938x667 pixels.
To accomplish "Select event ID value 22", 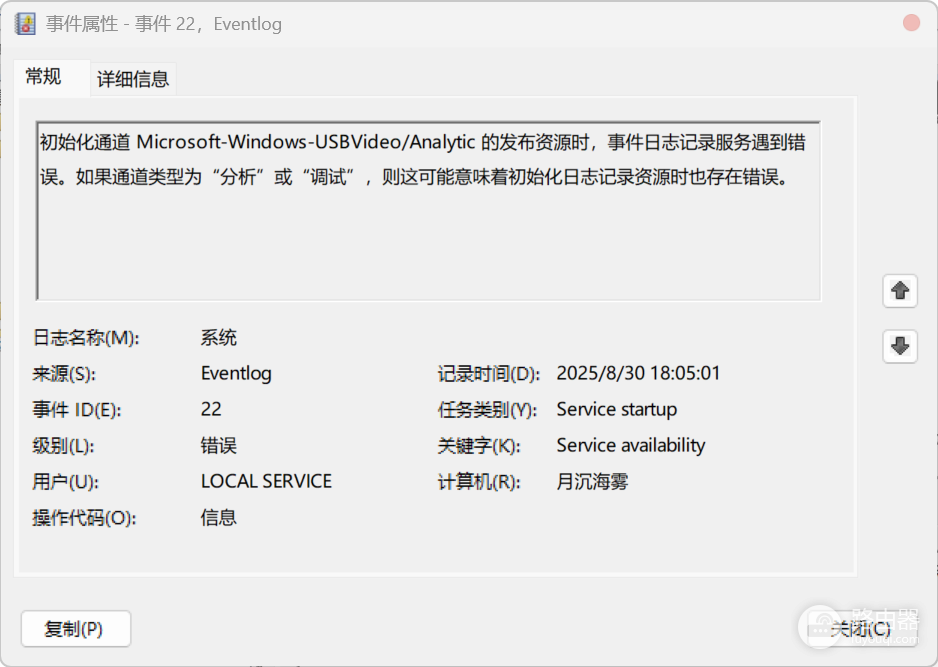I will pyautogui.click(x=211, y=409).
